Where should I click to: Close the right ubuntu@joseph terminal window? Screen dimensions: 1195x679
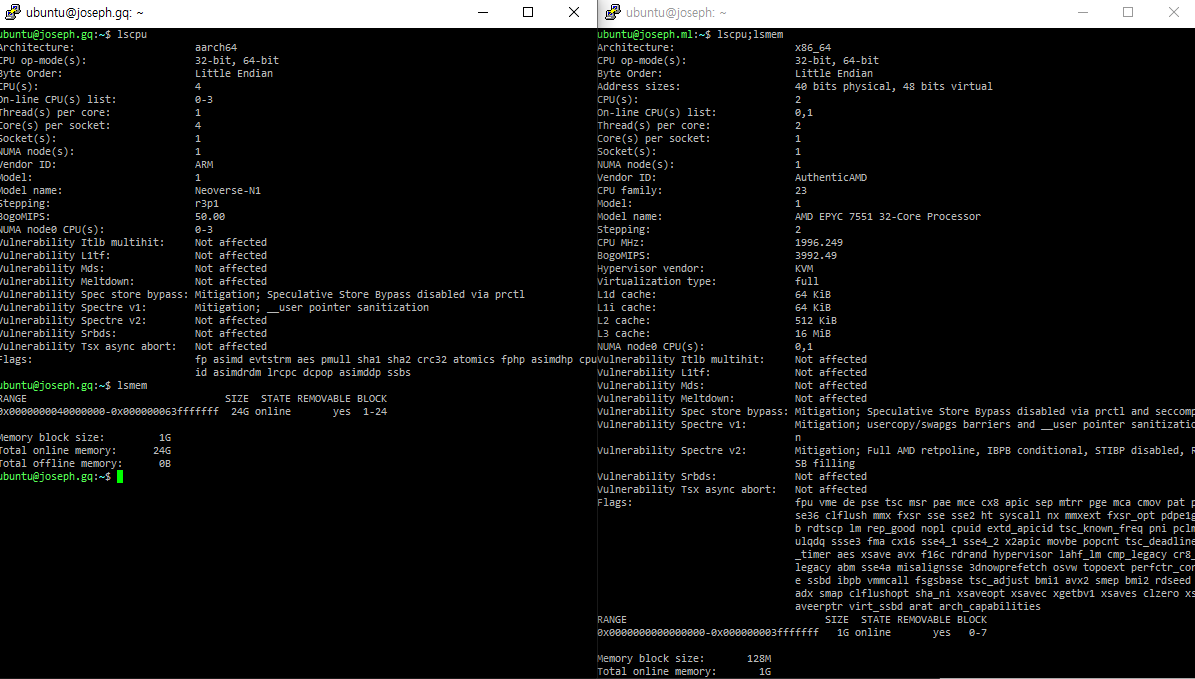click(x=1174, y=12)
